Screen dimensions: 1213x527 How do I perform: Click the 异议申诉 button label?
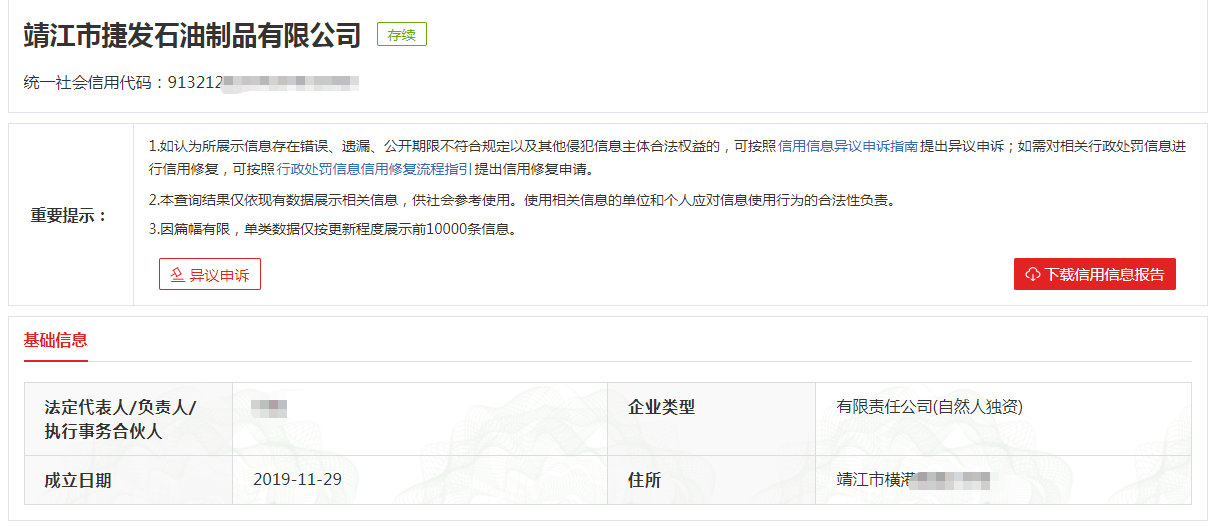pos(219,275)
